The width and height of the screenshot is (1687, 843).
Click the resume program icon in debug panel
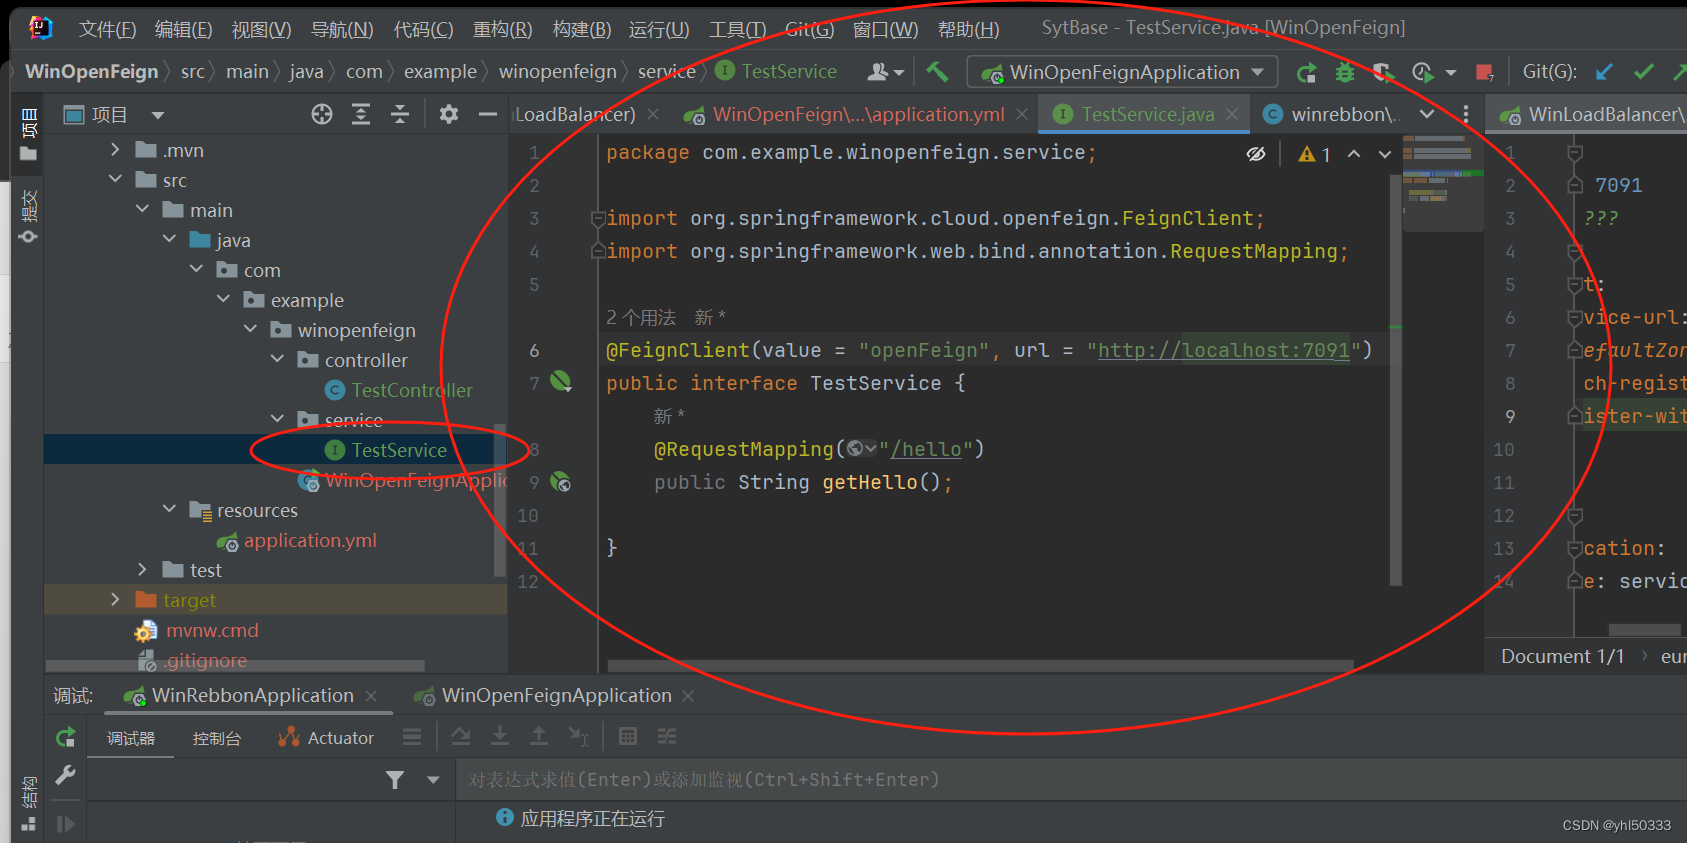[x=66, y=824]
